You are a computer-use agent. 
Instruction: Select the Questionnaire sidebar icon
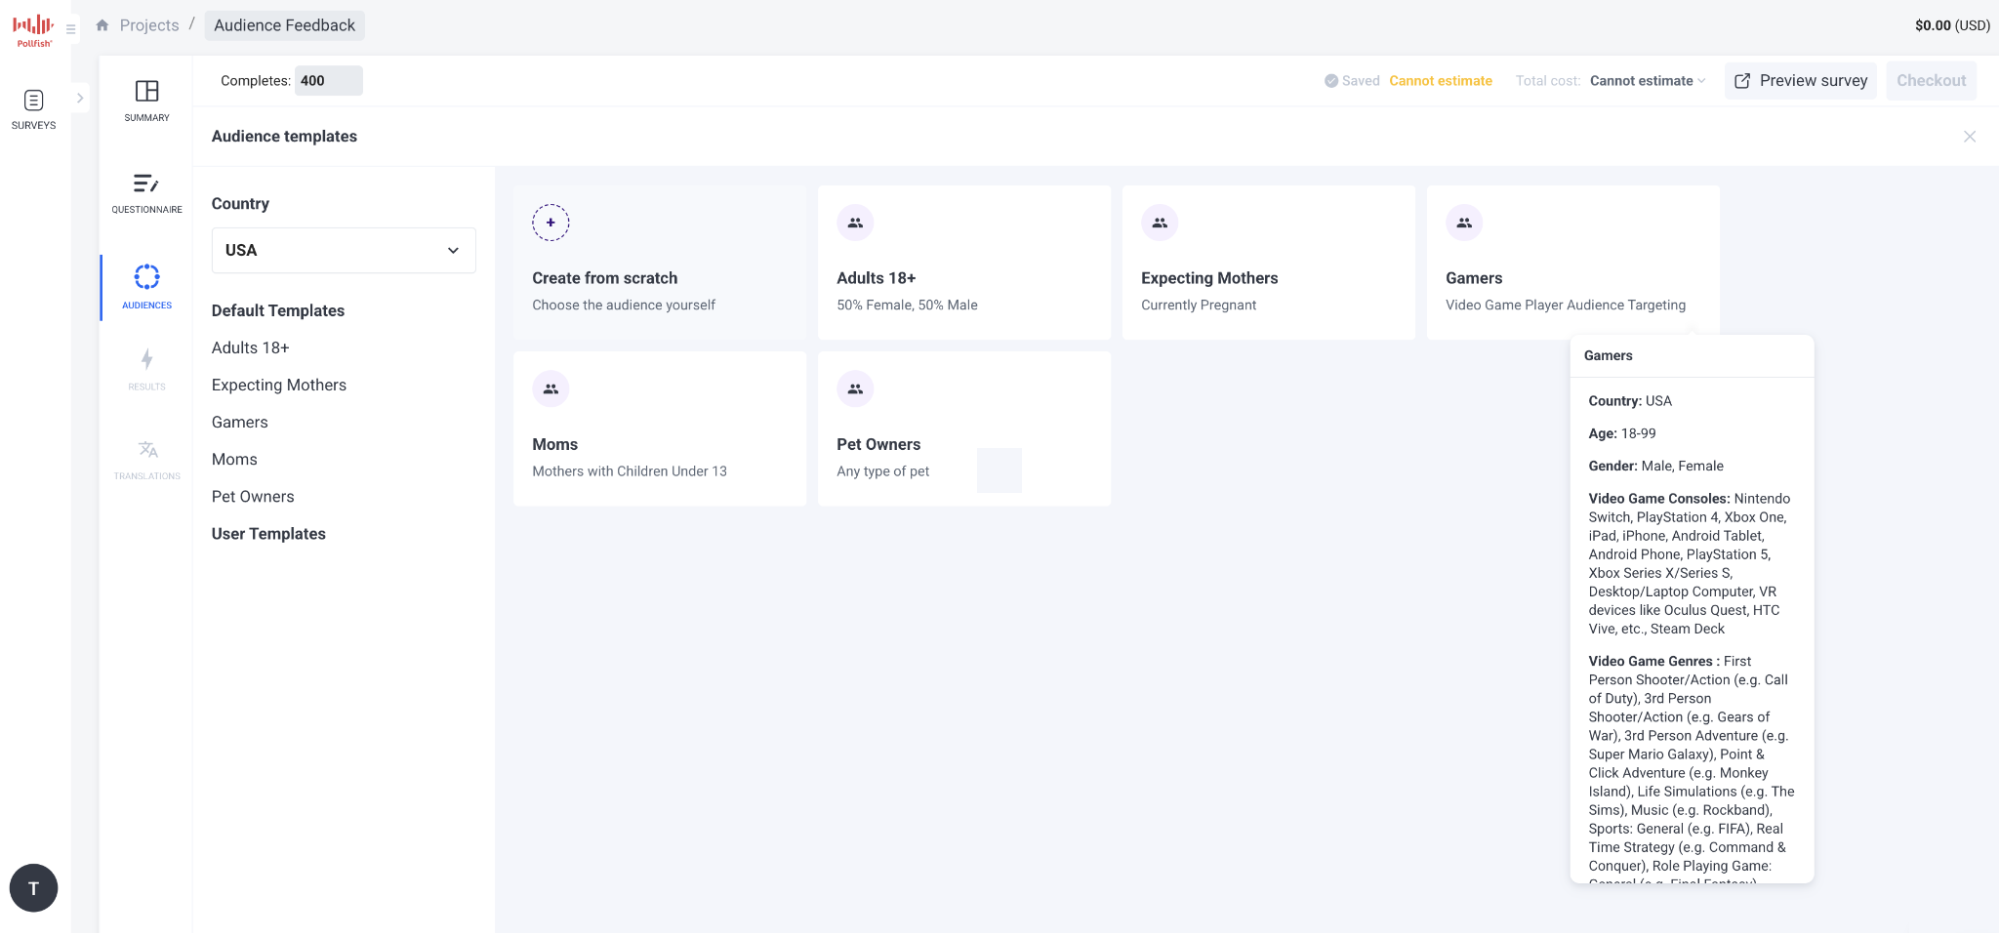146,186
